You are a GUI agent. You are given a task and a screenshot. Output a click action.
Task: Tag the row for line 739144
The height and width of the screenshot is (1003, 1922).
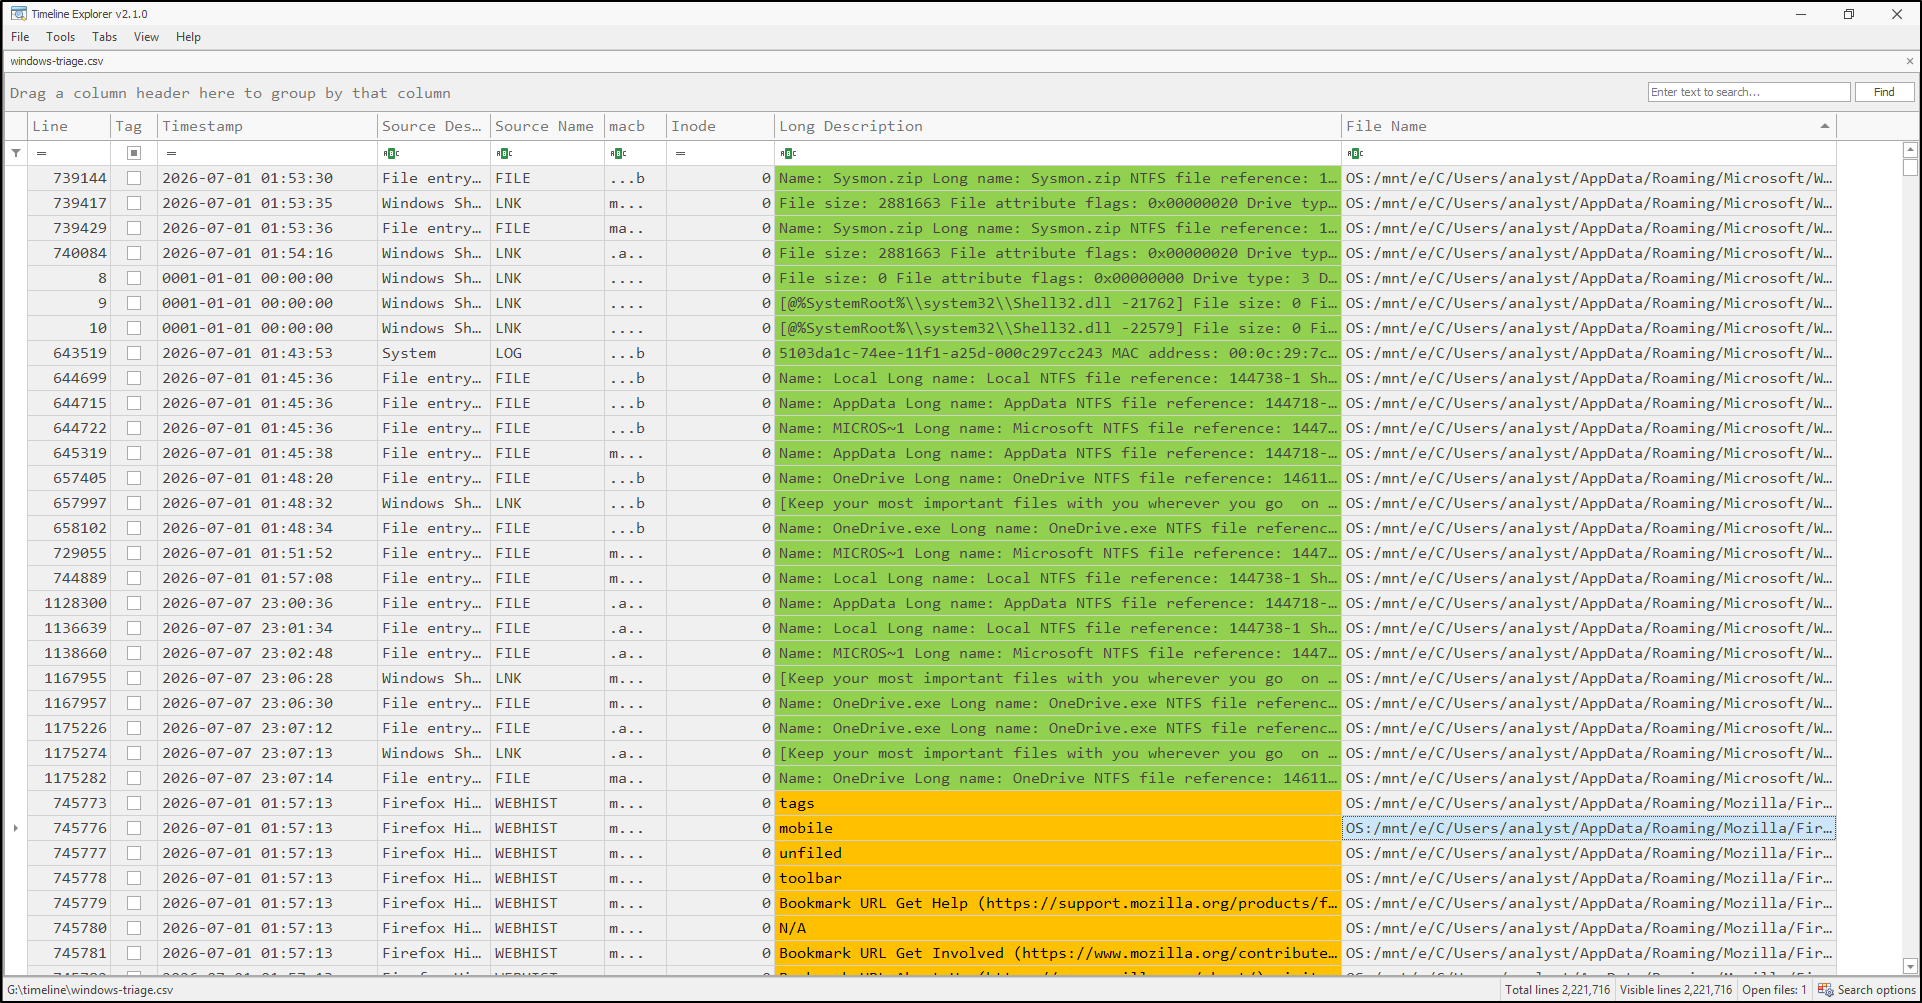click(x=134, y=178)
